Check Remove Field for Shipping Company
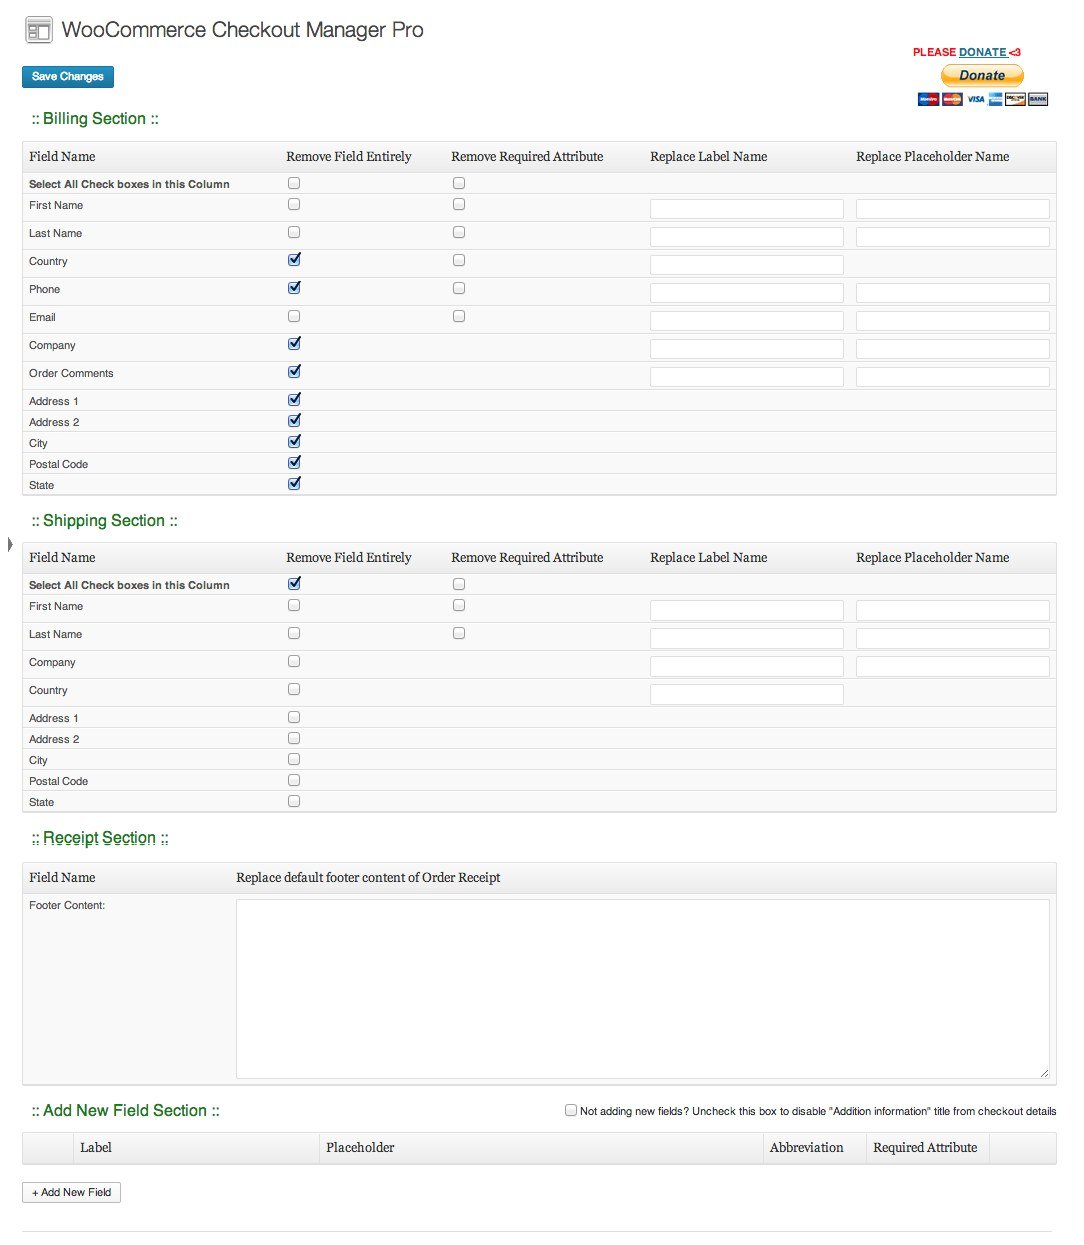Image resolution: width=1084 pixels, height=1245 pixels. click(x=294, y=661)
